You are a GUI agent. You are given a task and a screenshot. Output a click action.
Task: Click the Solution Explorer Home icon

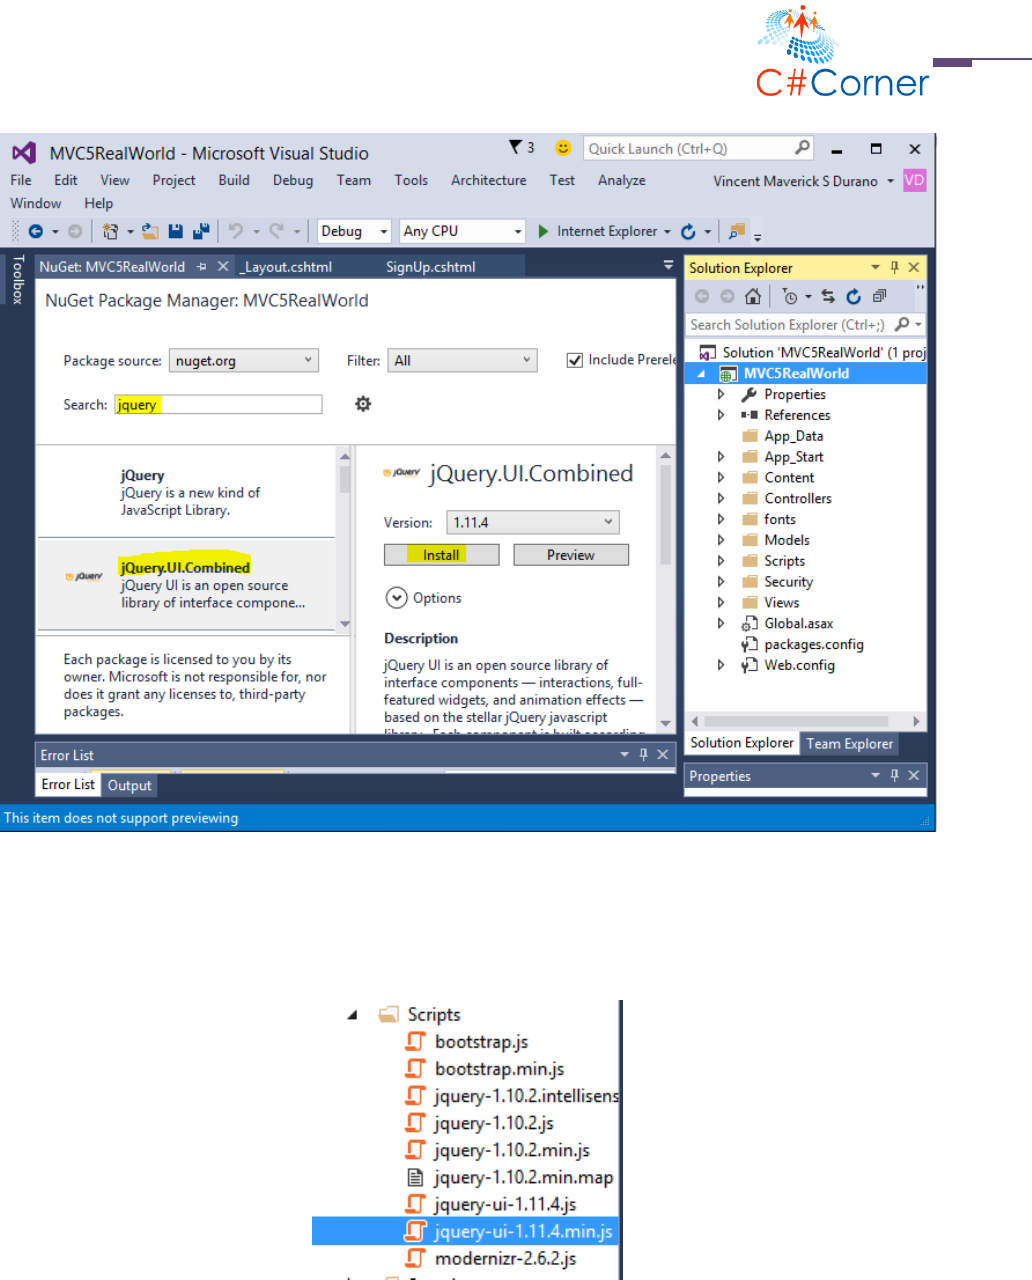point(753,296)
